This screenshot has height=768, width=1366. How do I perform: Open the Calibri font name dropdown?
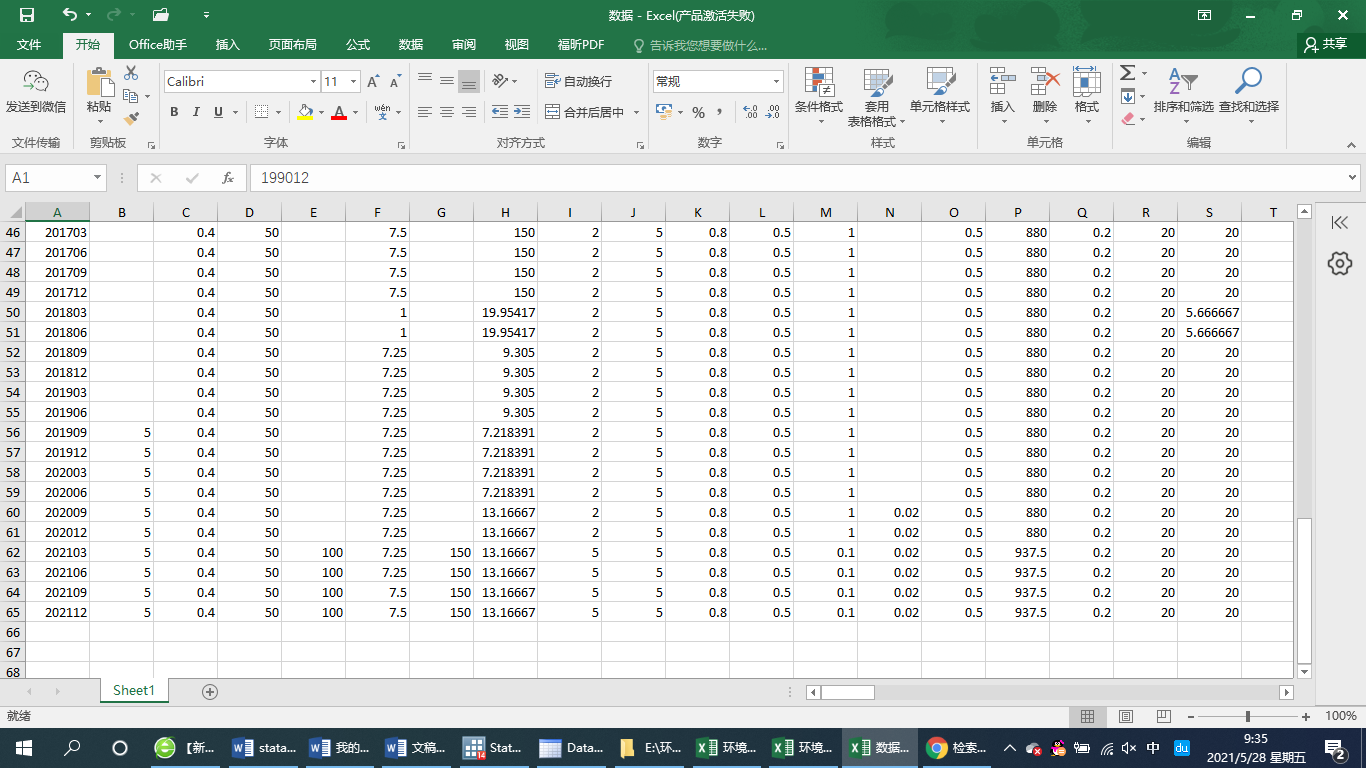coord(313,82)
